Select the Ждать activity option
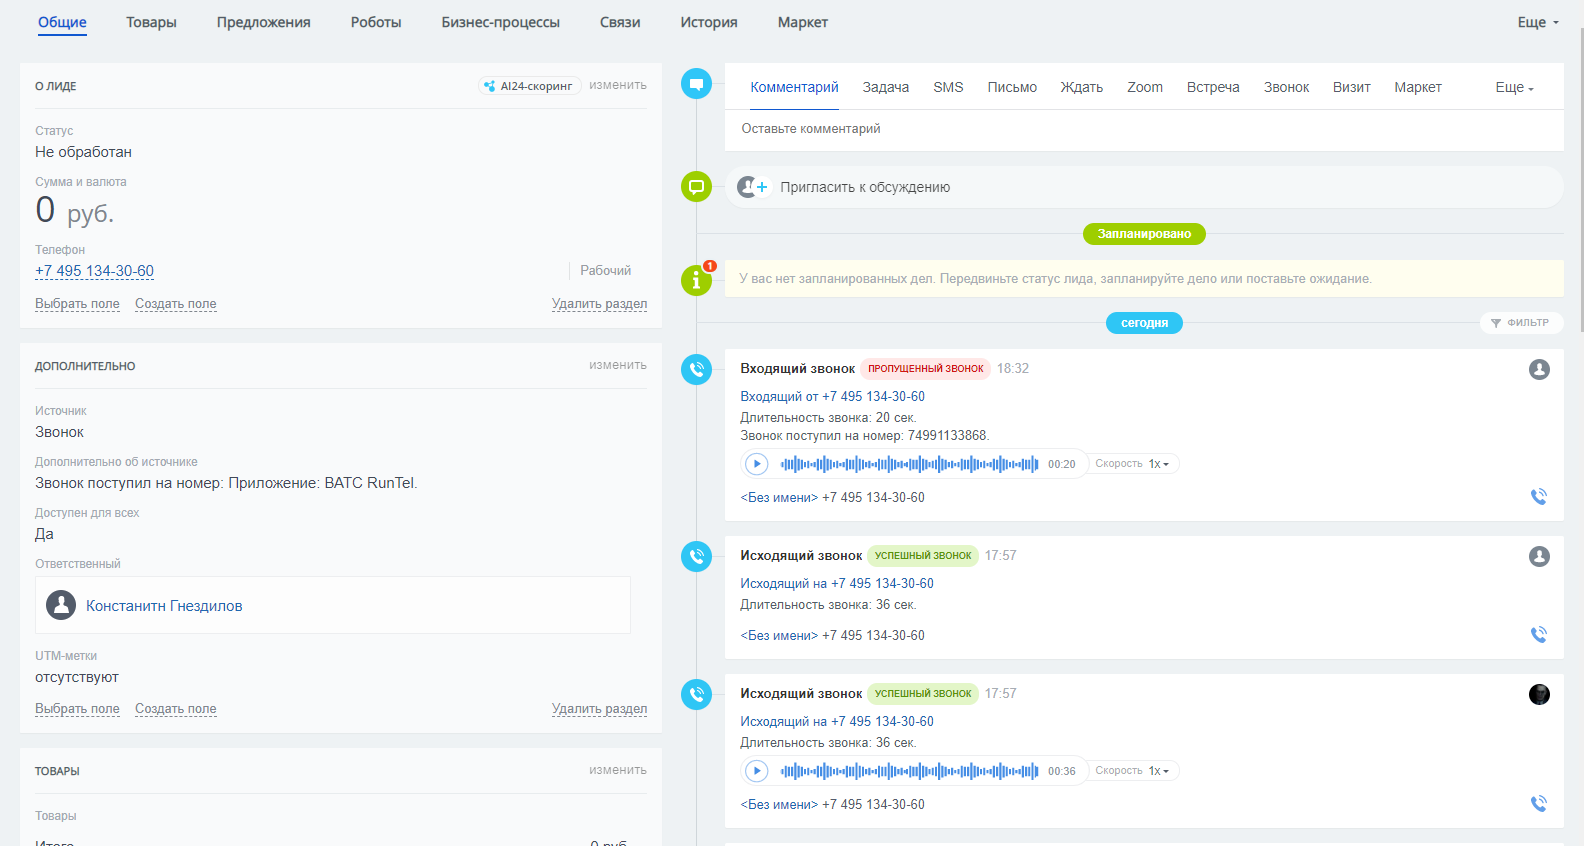Viewport: 1584px width, 846px height. tap(1082, 88)
